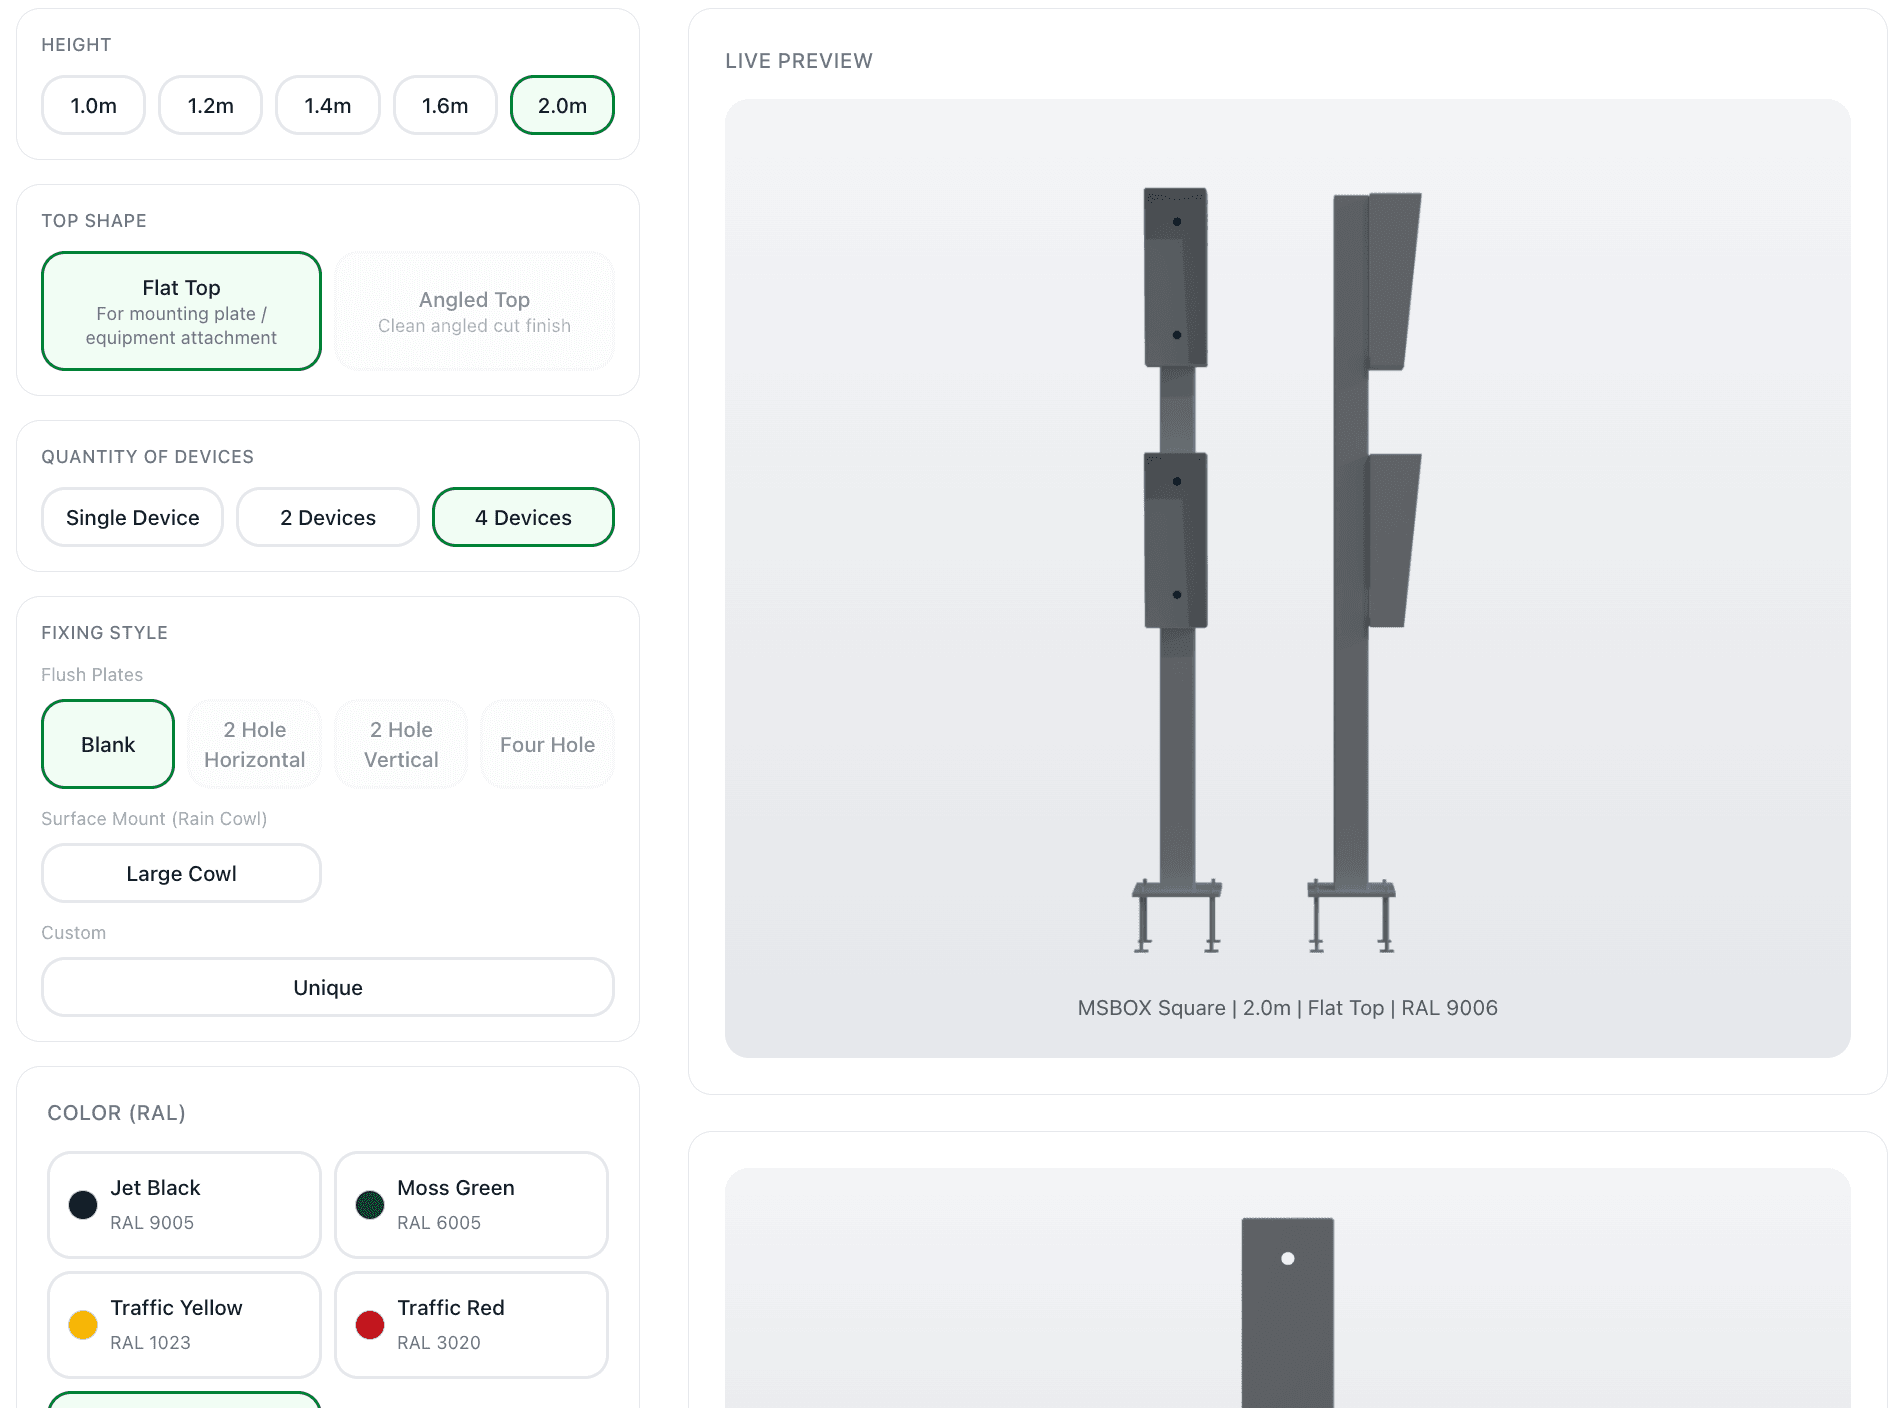
Task: Click the Surface Mount (Rain Cowl) label
Action: 154,819
